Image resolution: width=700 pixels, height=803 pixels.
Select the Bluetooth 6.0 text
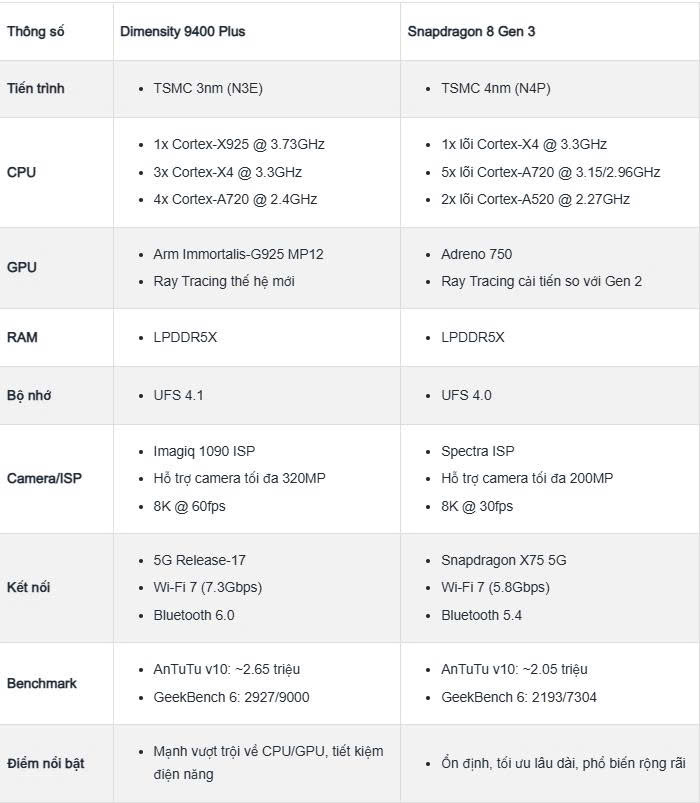click(x=193, y=615)
